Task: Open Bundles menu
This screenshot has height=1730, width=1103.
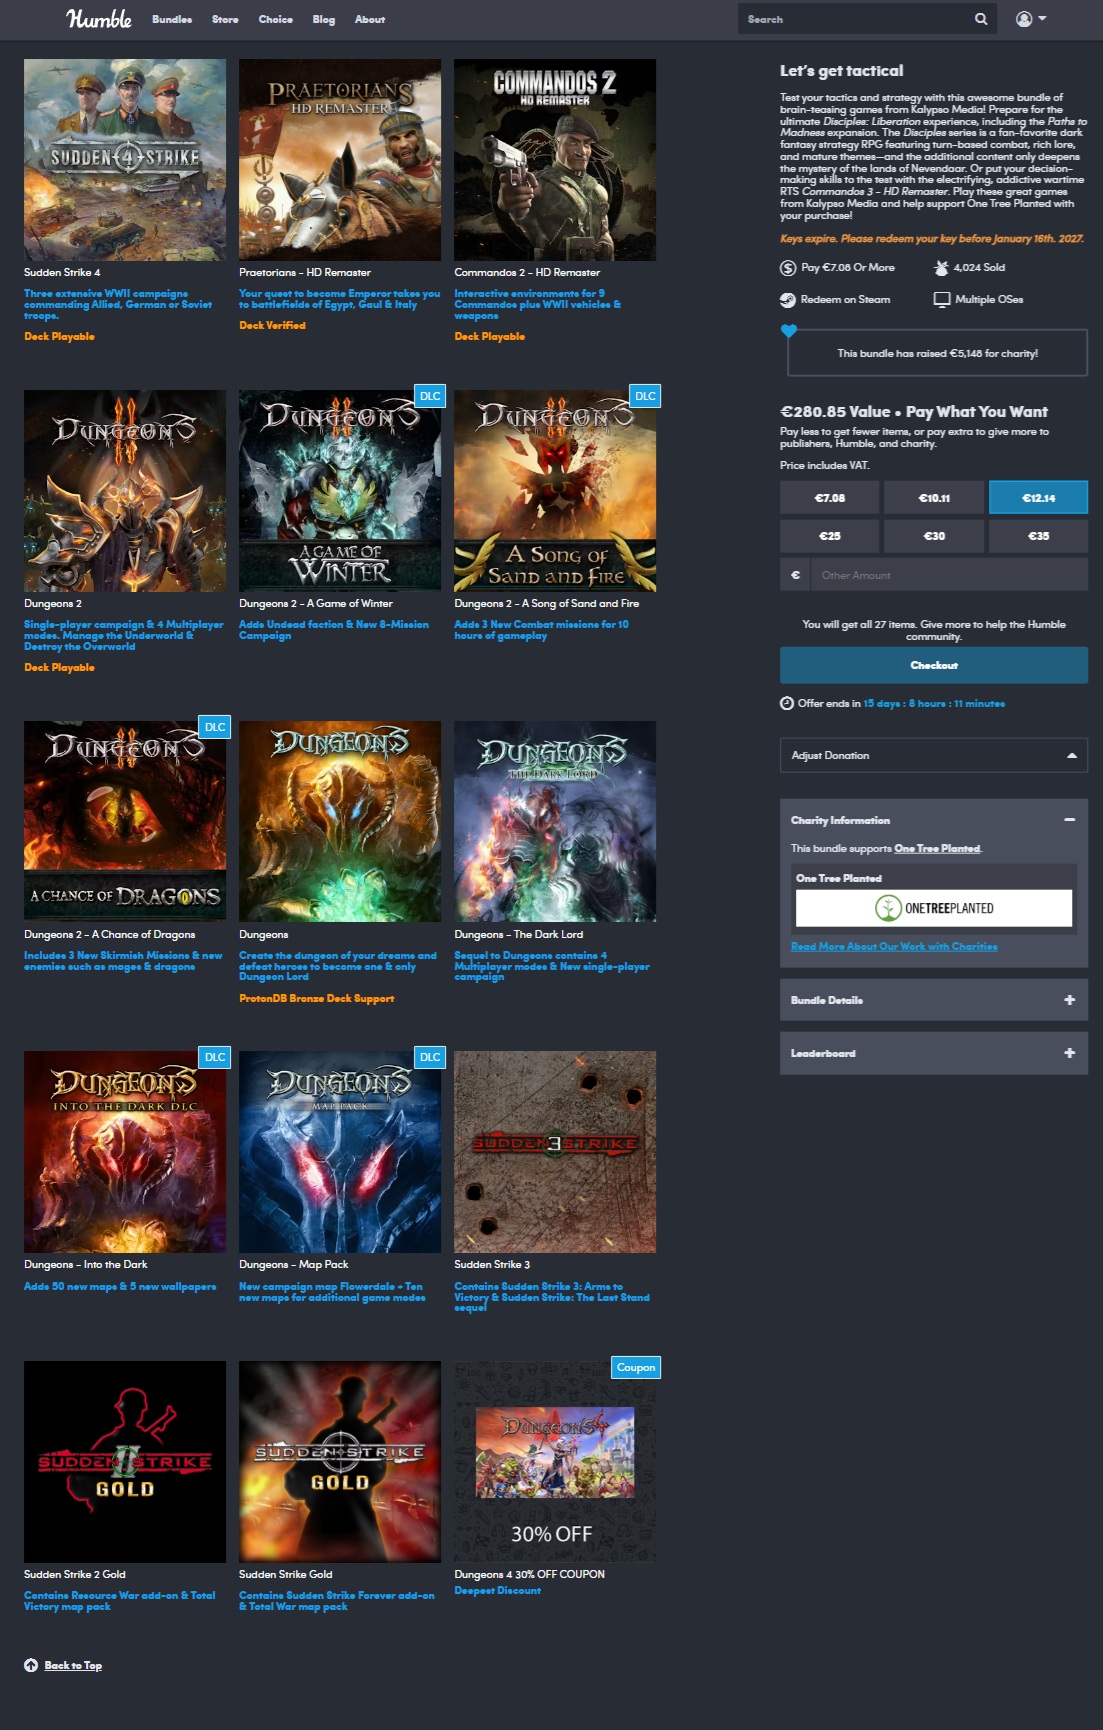Action: pos(172,19)
